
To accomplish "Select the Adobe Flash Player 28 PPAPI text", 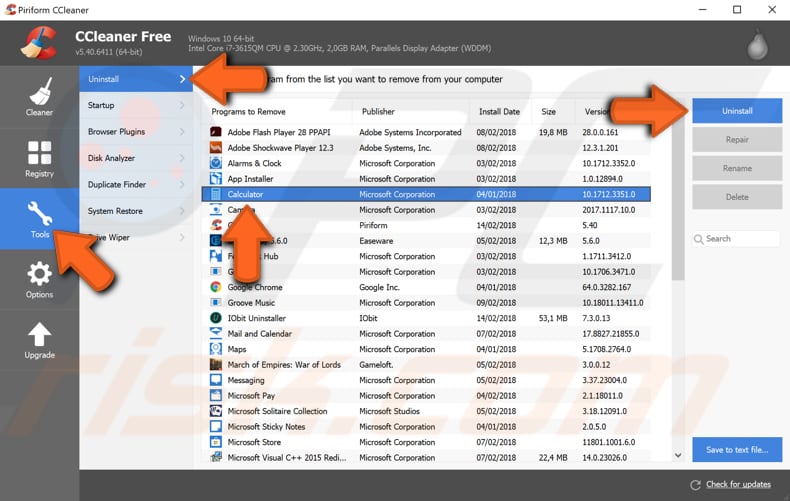I will pyautogui.click(x=279, y=132).
